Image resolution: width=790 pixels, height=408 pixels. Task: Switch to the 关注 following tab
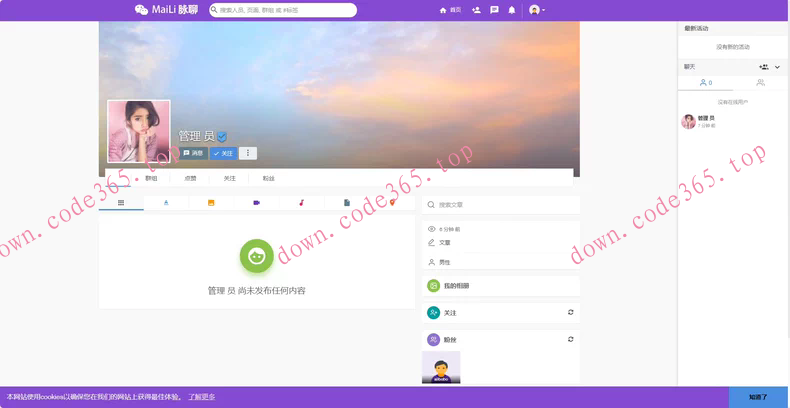(x=230, y=178)
